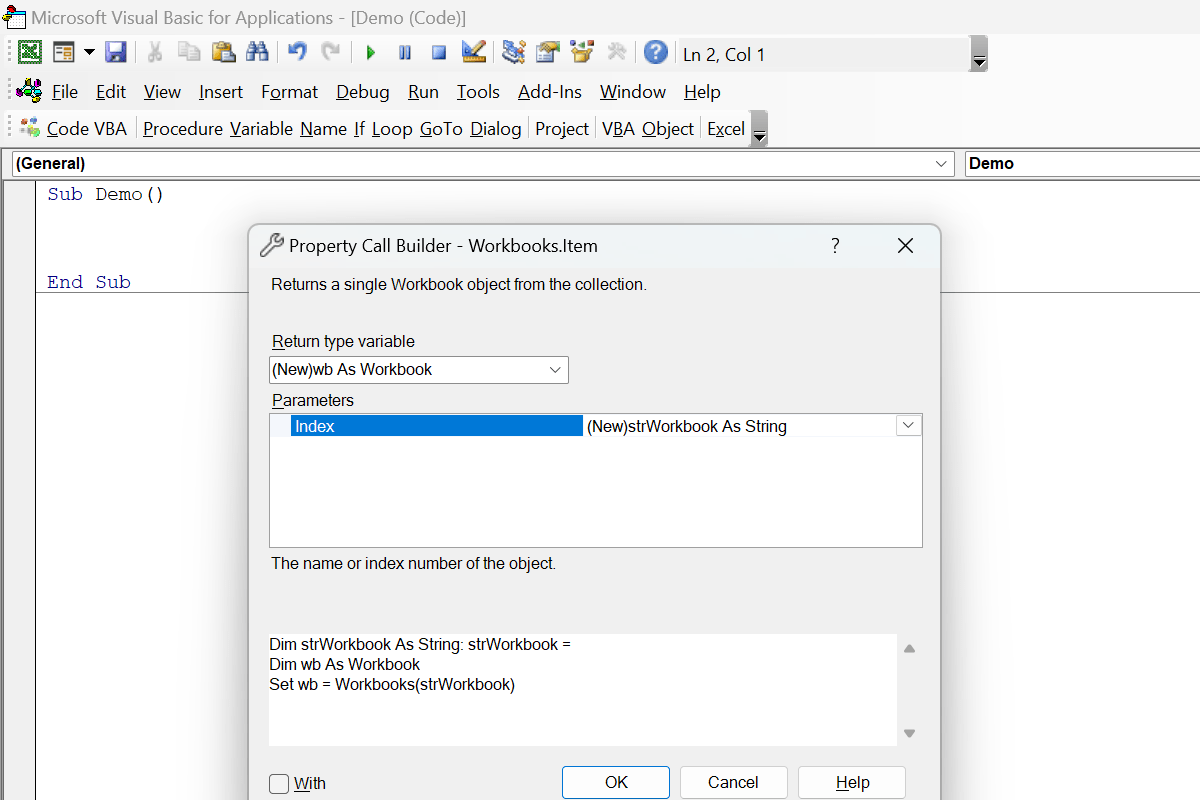The height and width of the screenshot is (800, 1200).
Task: Close the Property Call Builder dialog
Action: point(905,246)
